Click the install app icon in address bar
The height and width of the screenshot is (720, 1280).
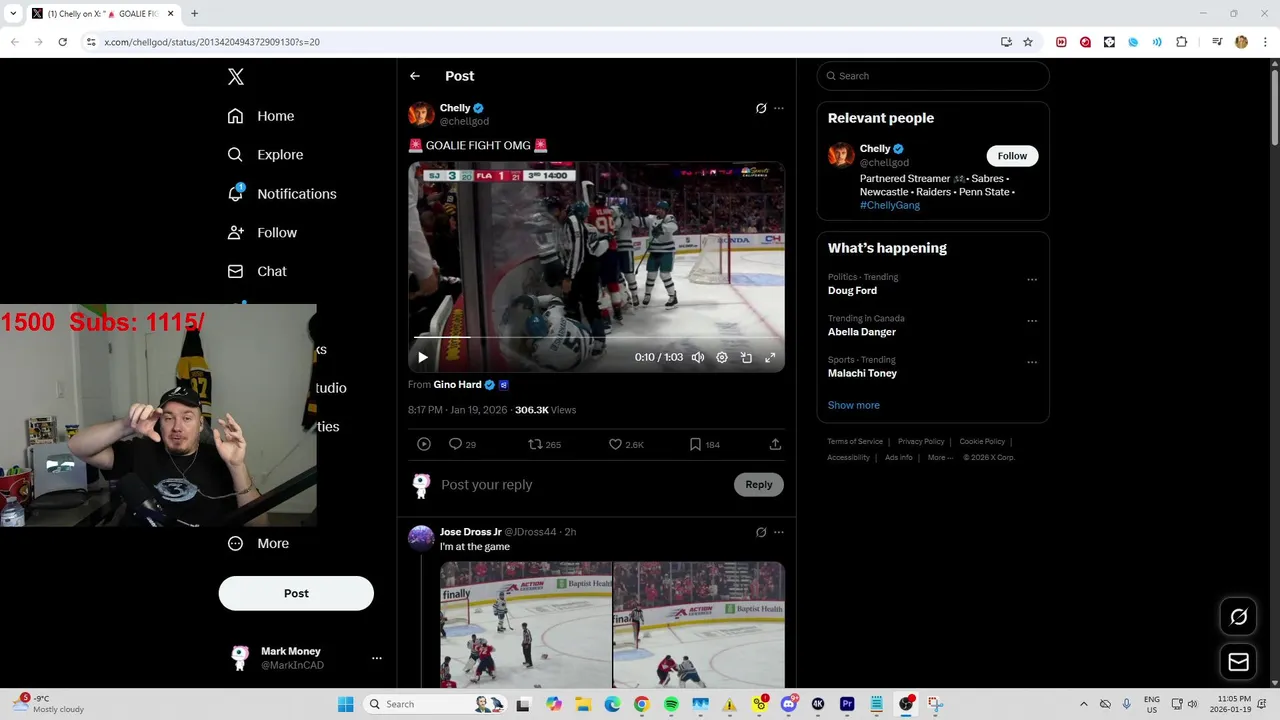(x=1006, y=42)
